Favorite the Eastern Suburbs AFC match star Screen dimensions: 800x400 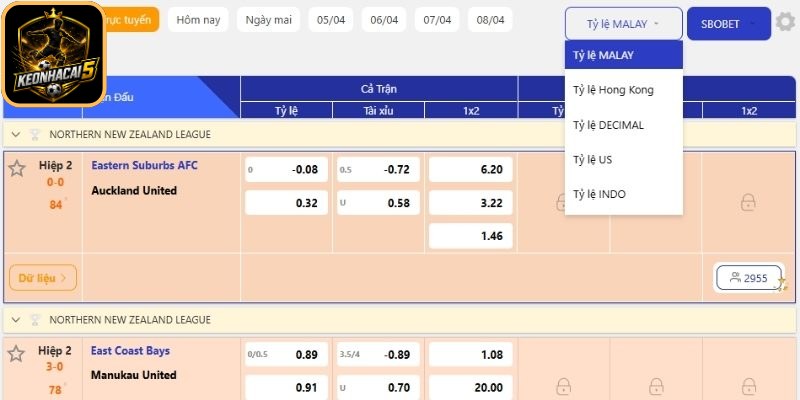17,168
